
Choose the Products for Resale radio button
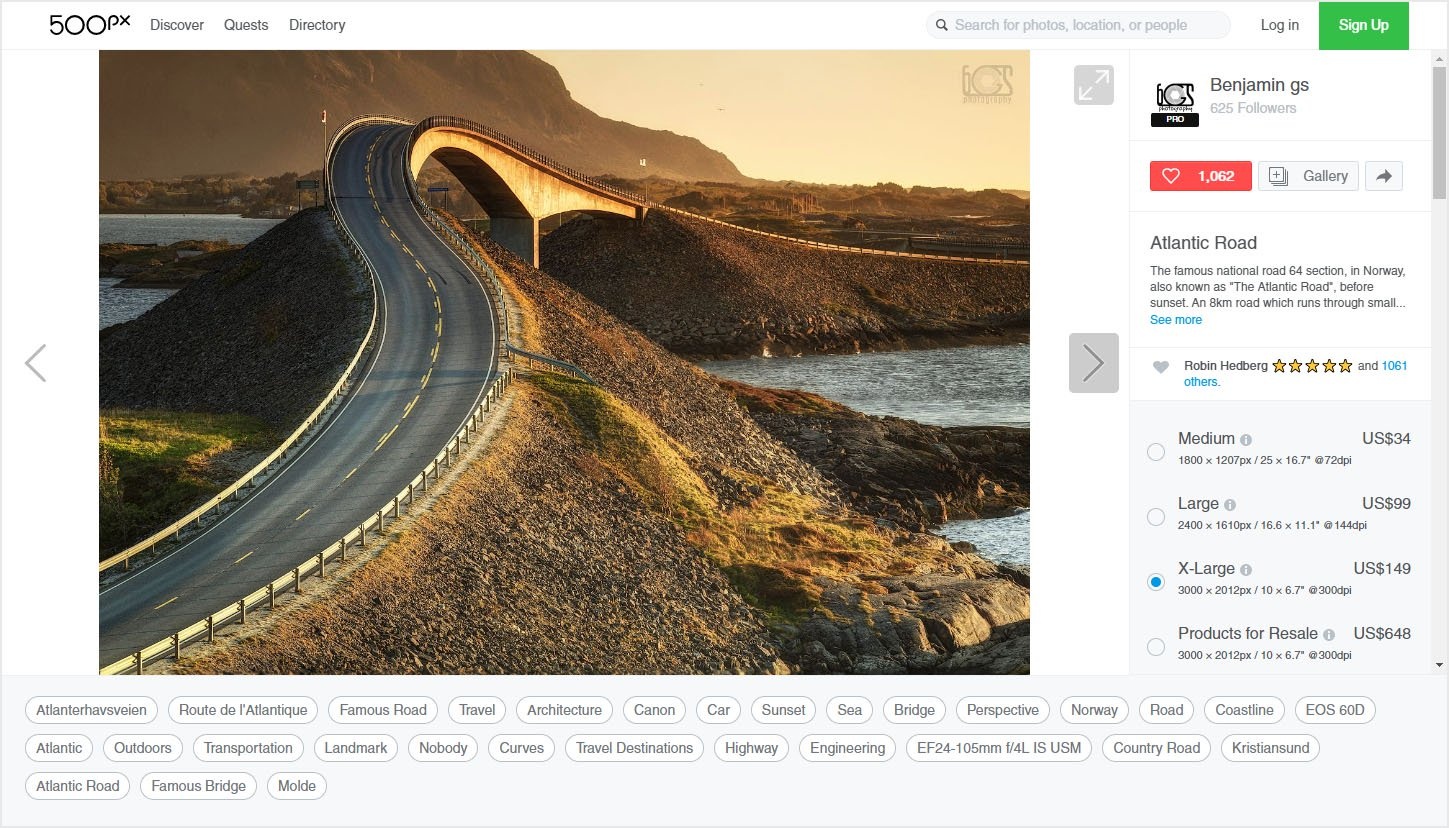(x=1156, y=647)
